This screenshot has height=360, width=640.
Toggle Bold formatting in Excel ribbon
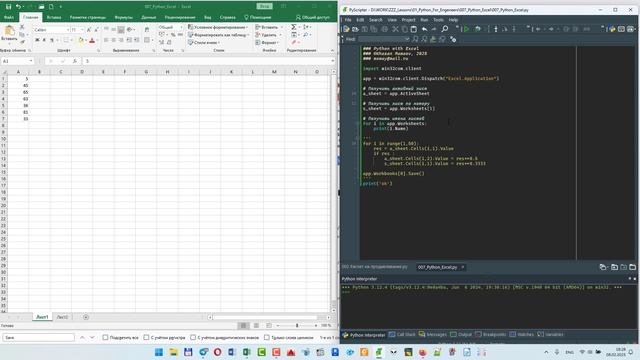[x=37, y=40]
